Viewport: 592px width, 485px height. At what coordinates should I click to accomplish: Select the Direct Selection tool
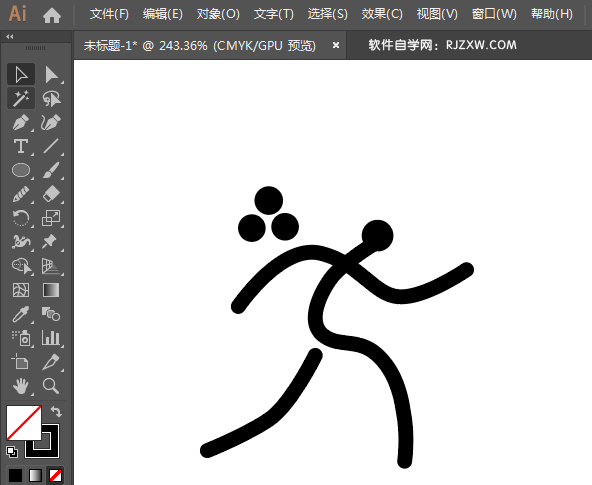tap(51, 74)
